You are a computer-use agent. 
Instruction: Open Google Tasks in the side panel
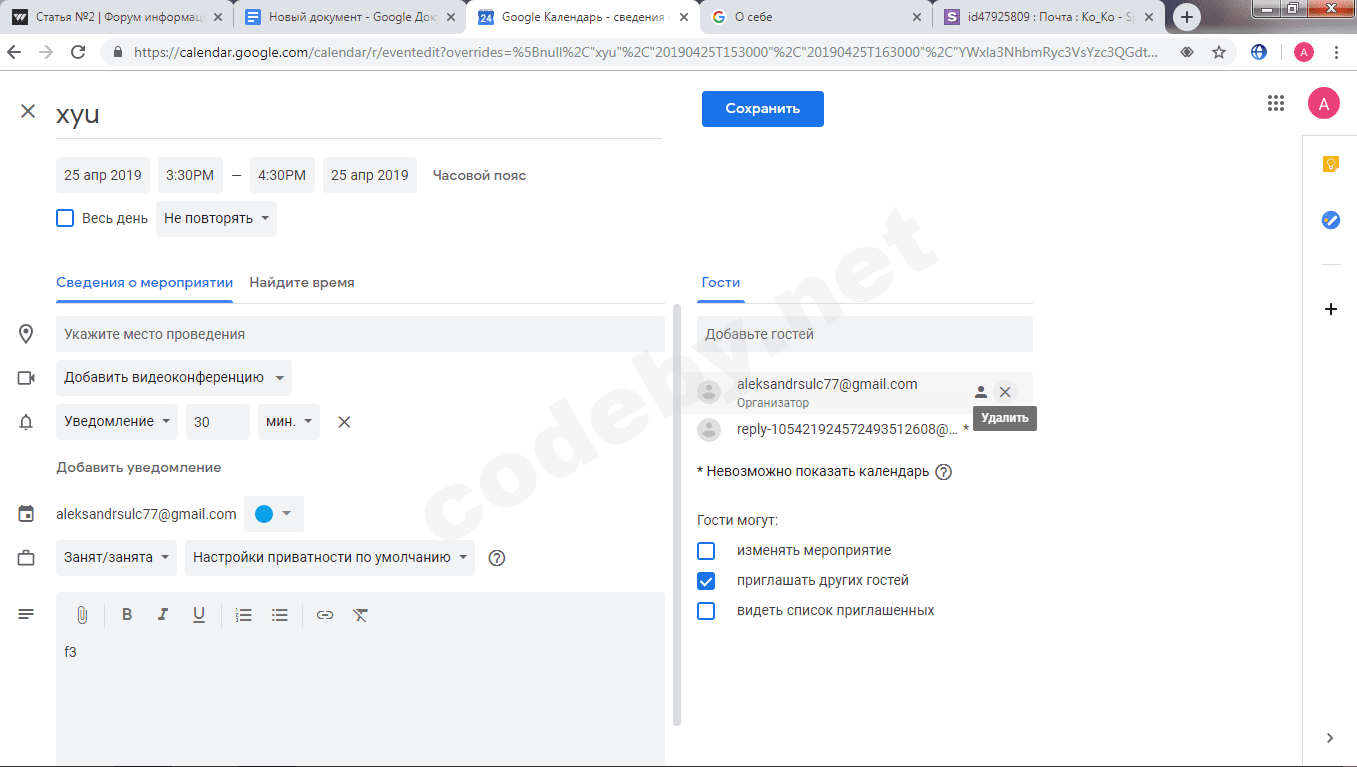1330,220
